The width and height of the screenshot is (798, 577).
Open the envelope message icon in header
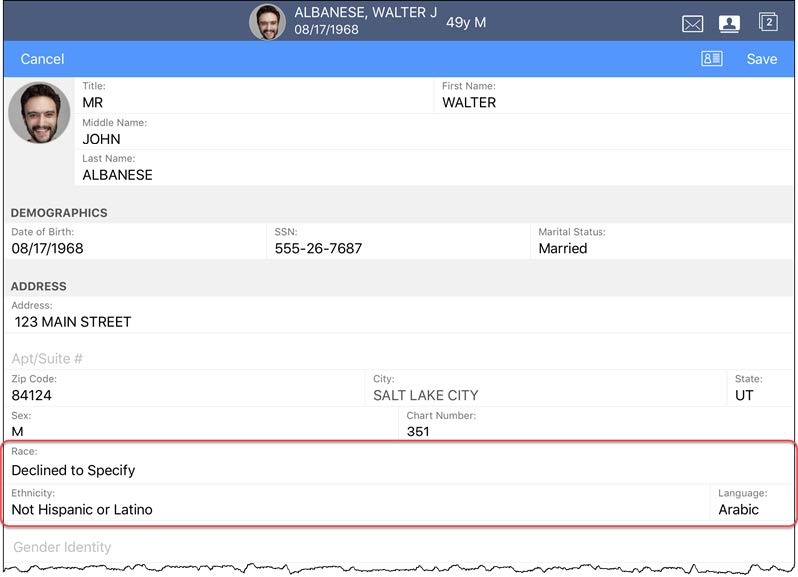pyautogui.click(x=692, y=23)
